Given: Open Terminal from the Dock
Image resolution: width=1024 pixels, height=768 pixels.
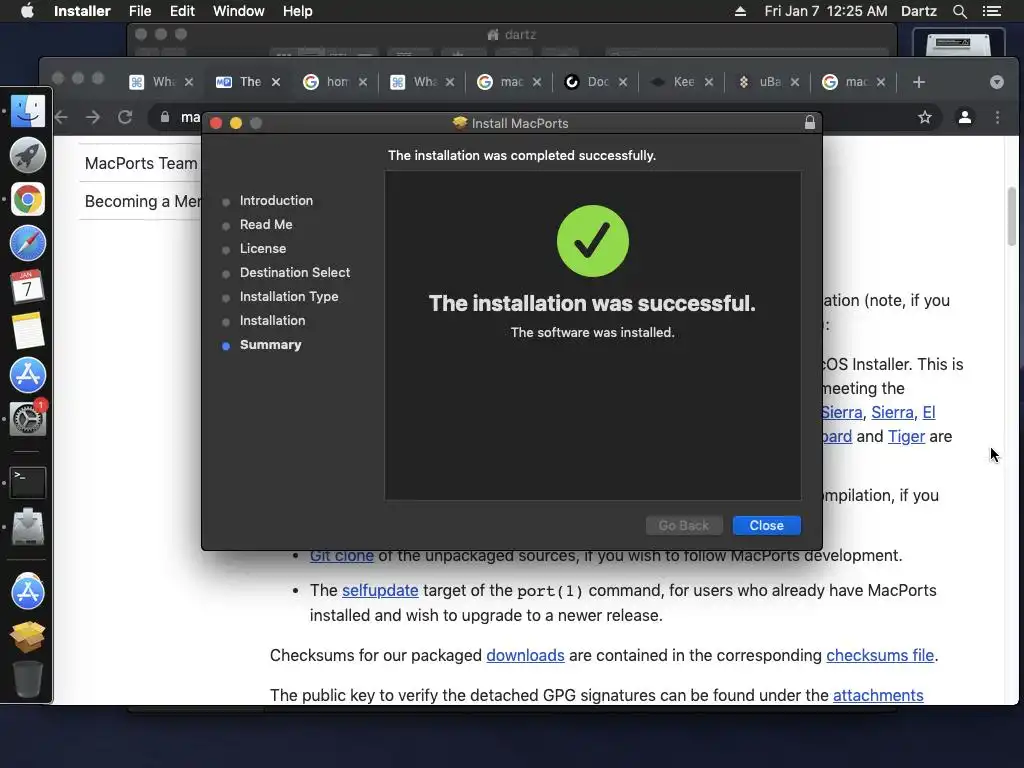Looking at the screenshot, I should coord(27,483).
